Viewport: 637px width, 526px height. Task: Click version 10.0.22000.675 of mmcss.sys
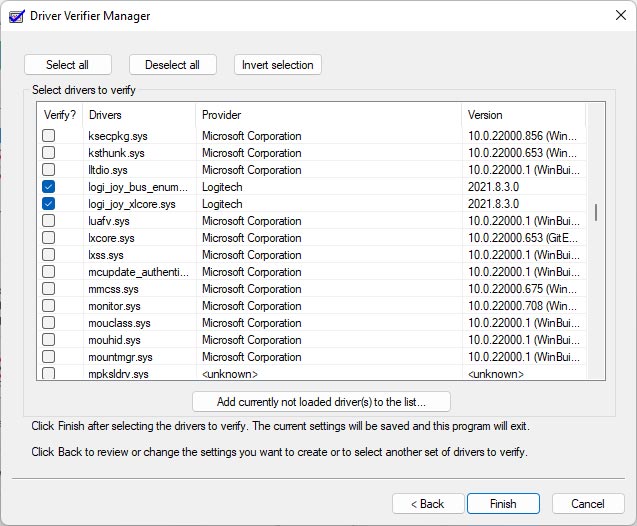[x=522, y=289]
